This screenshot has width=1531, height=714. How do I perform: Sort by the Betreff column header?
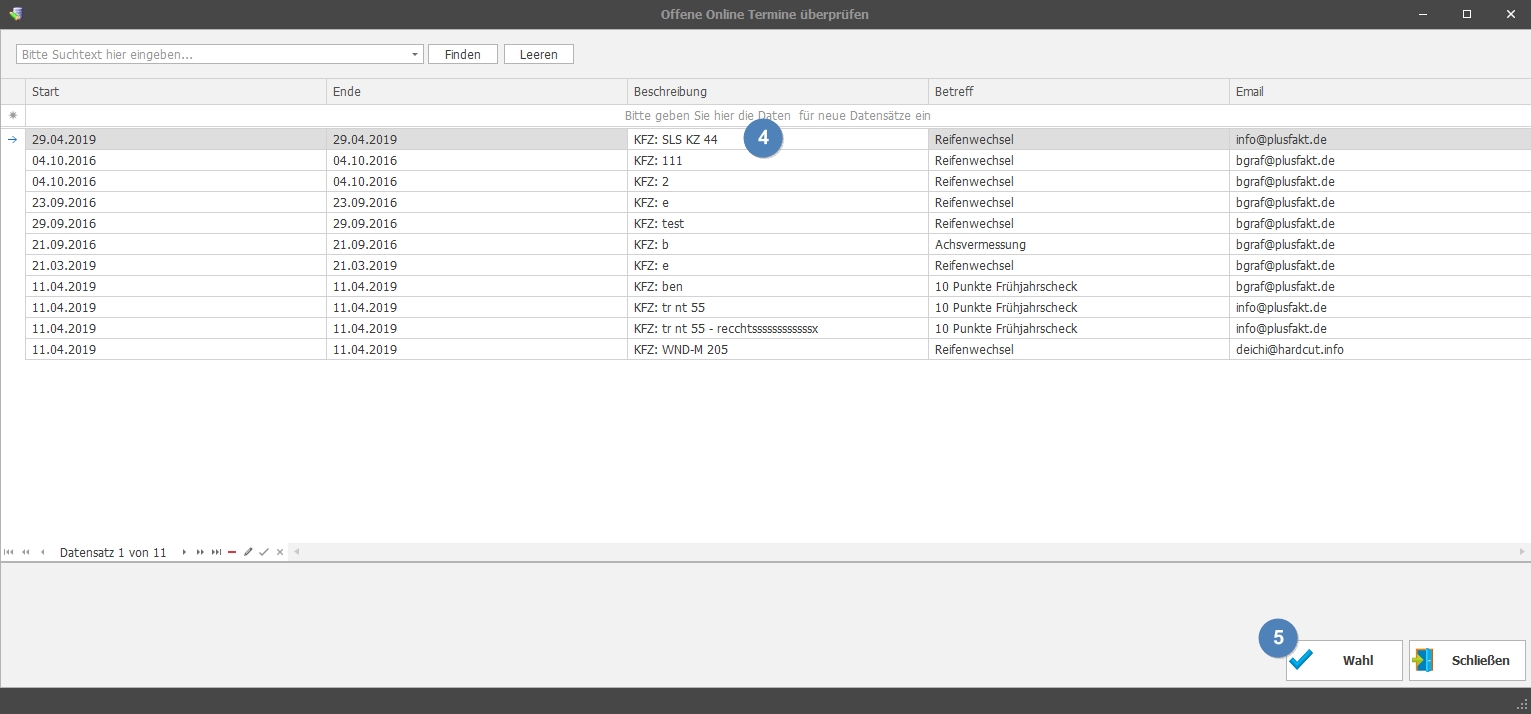click(1079, 91)
